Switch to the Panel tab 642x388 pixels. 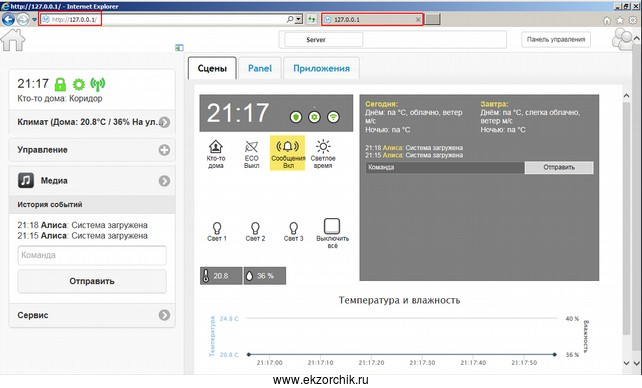click(x=260, y=68)
